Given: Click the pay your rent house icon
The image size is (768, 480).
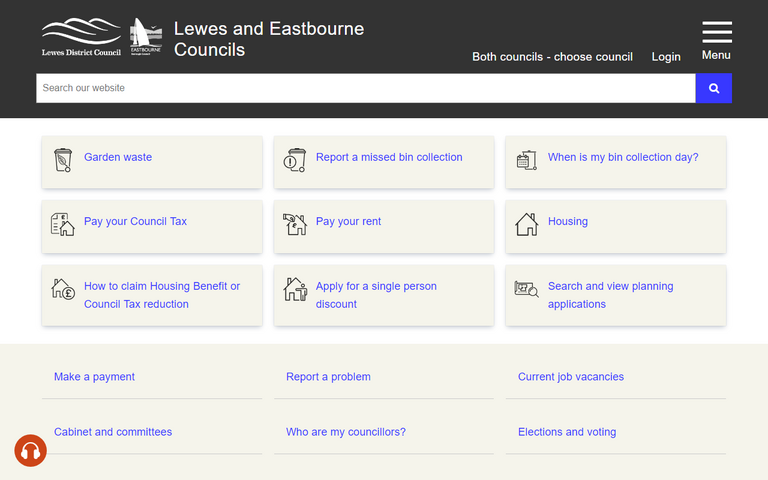Looking at the screenshot, I should (x=295, y=223).
